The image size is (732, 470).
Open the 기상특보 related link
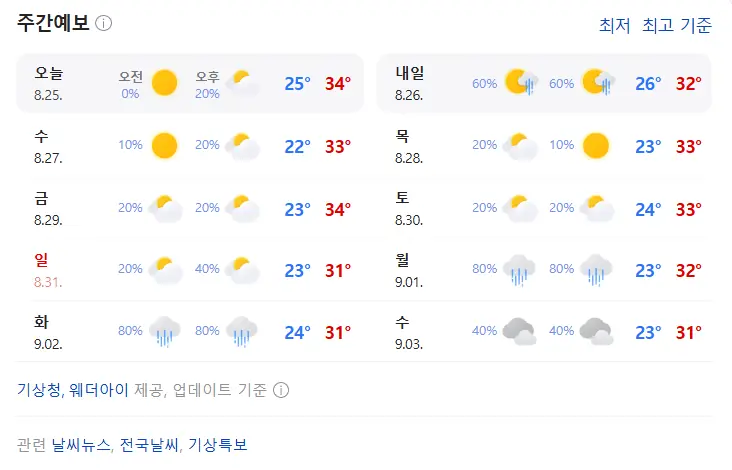[x=218, y=444]
